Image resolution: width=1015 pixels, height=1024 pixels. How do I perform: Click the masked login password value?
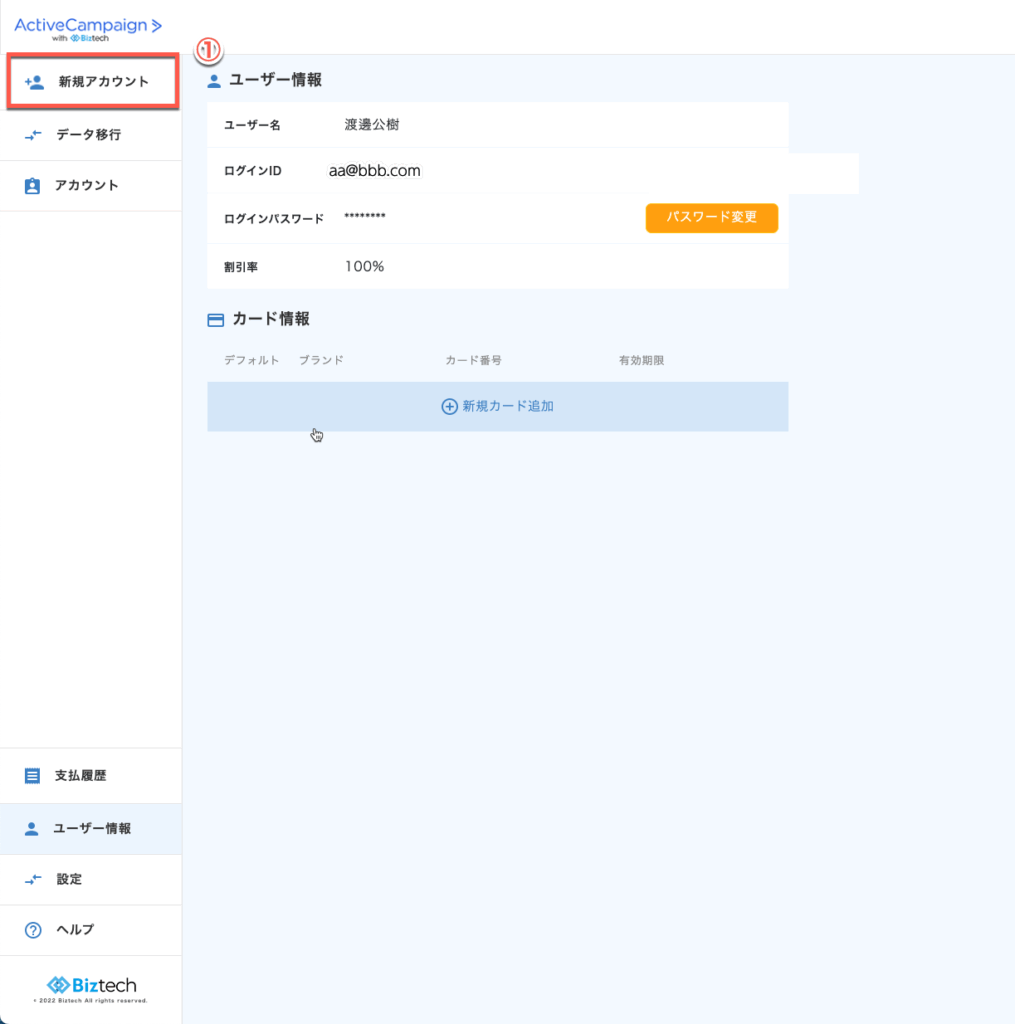pos(364,218)
